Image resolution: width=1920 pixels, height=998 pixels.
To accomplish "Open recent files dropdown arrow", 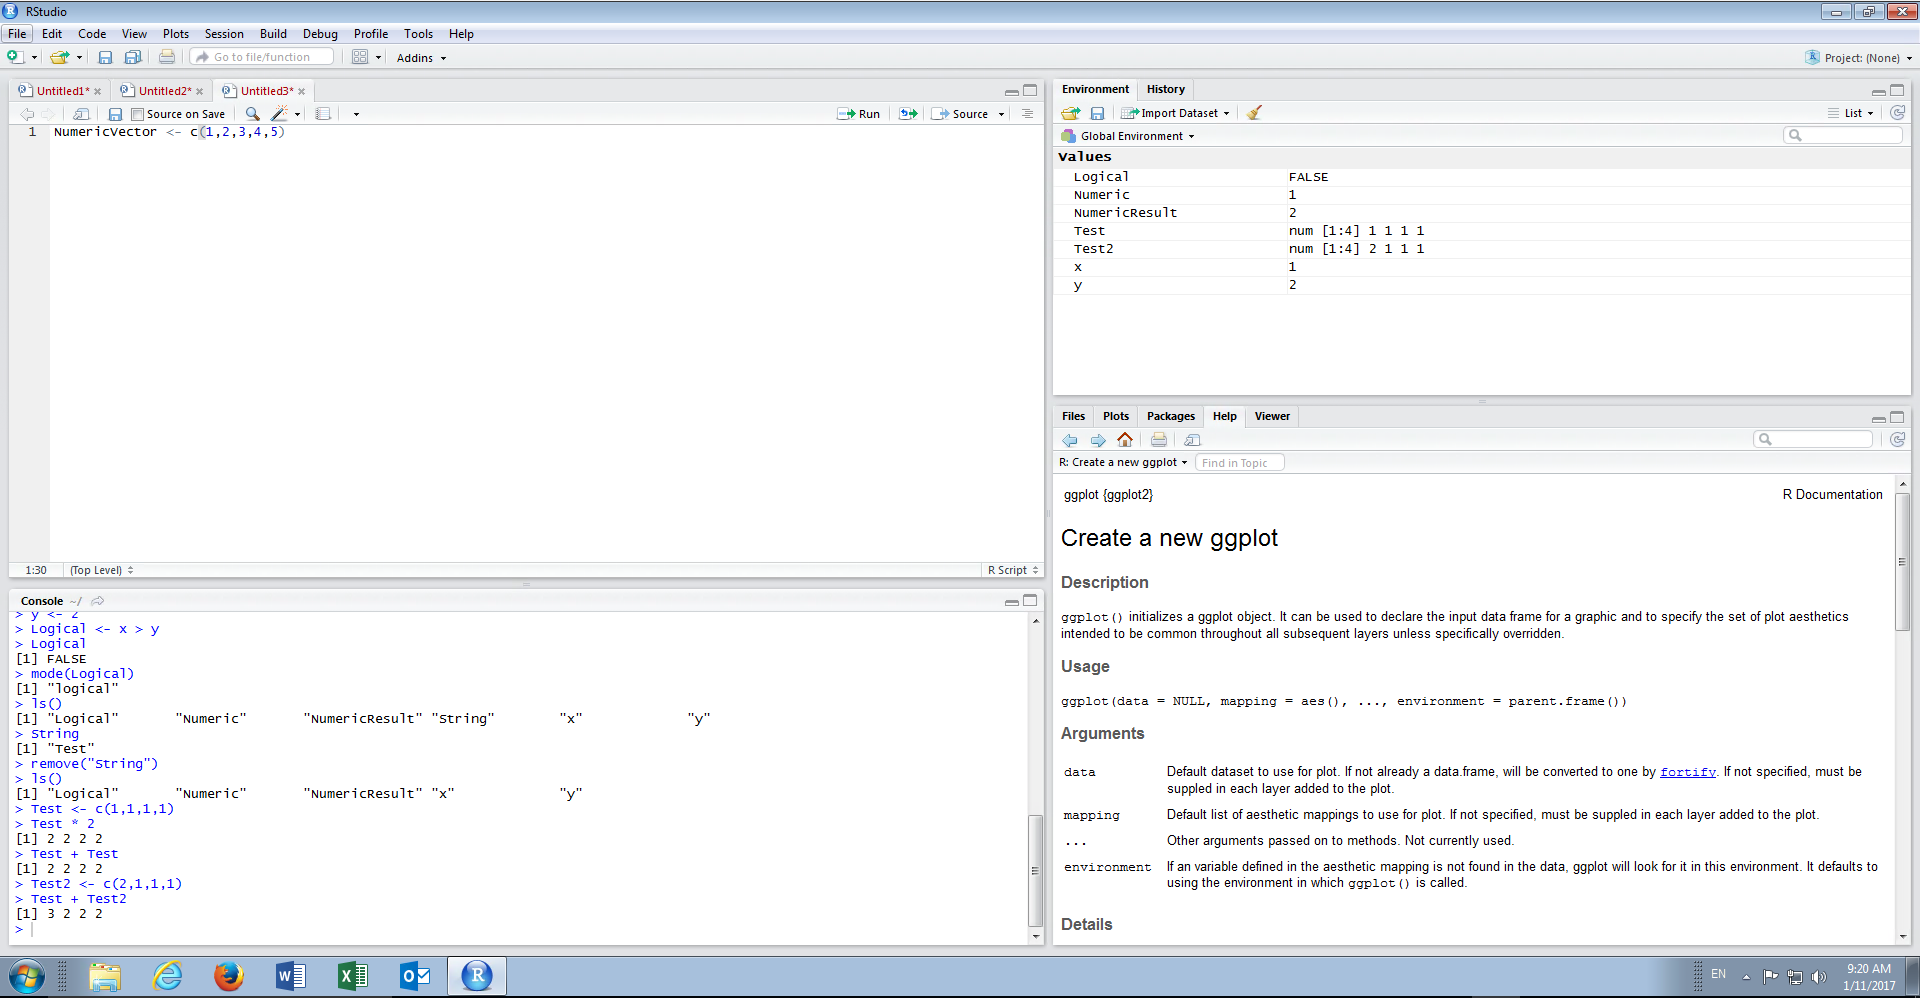I will point(80,58).
